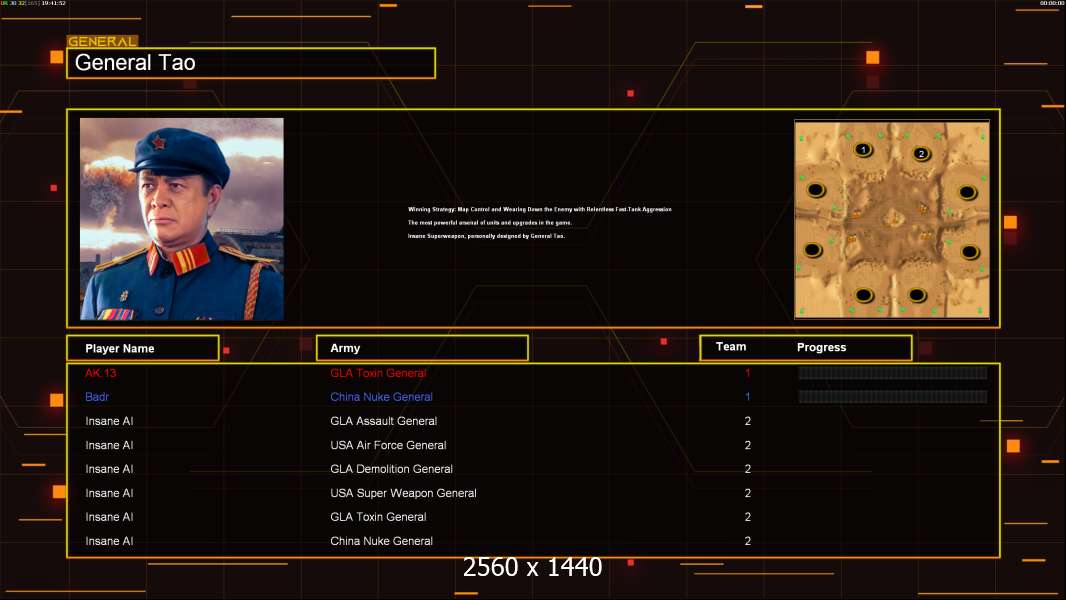Click team number 2 in GLA Assault row
1066x600 pixels.
click(748, 421)
